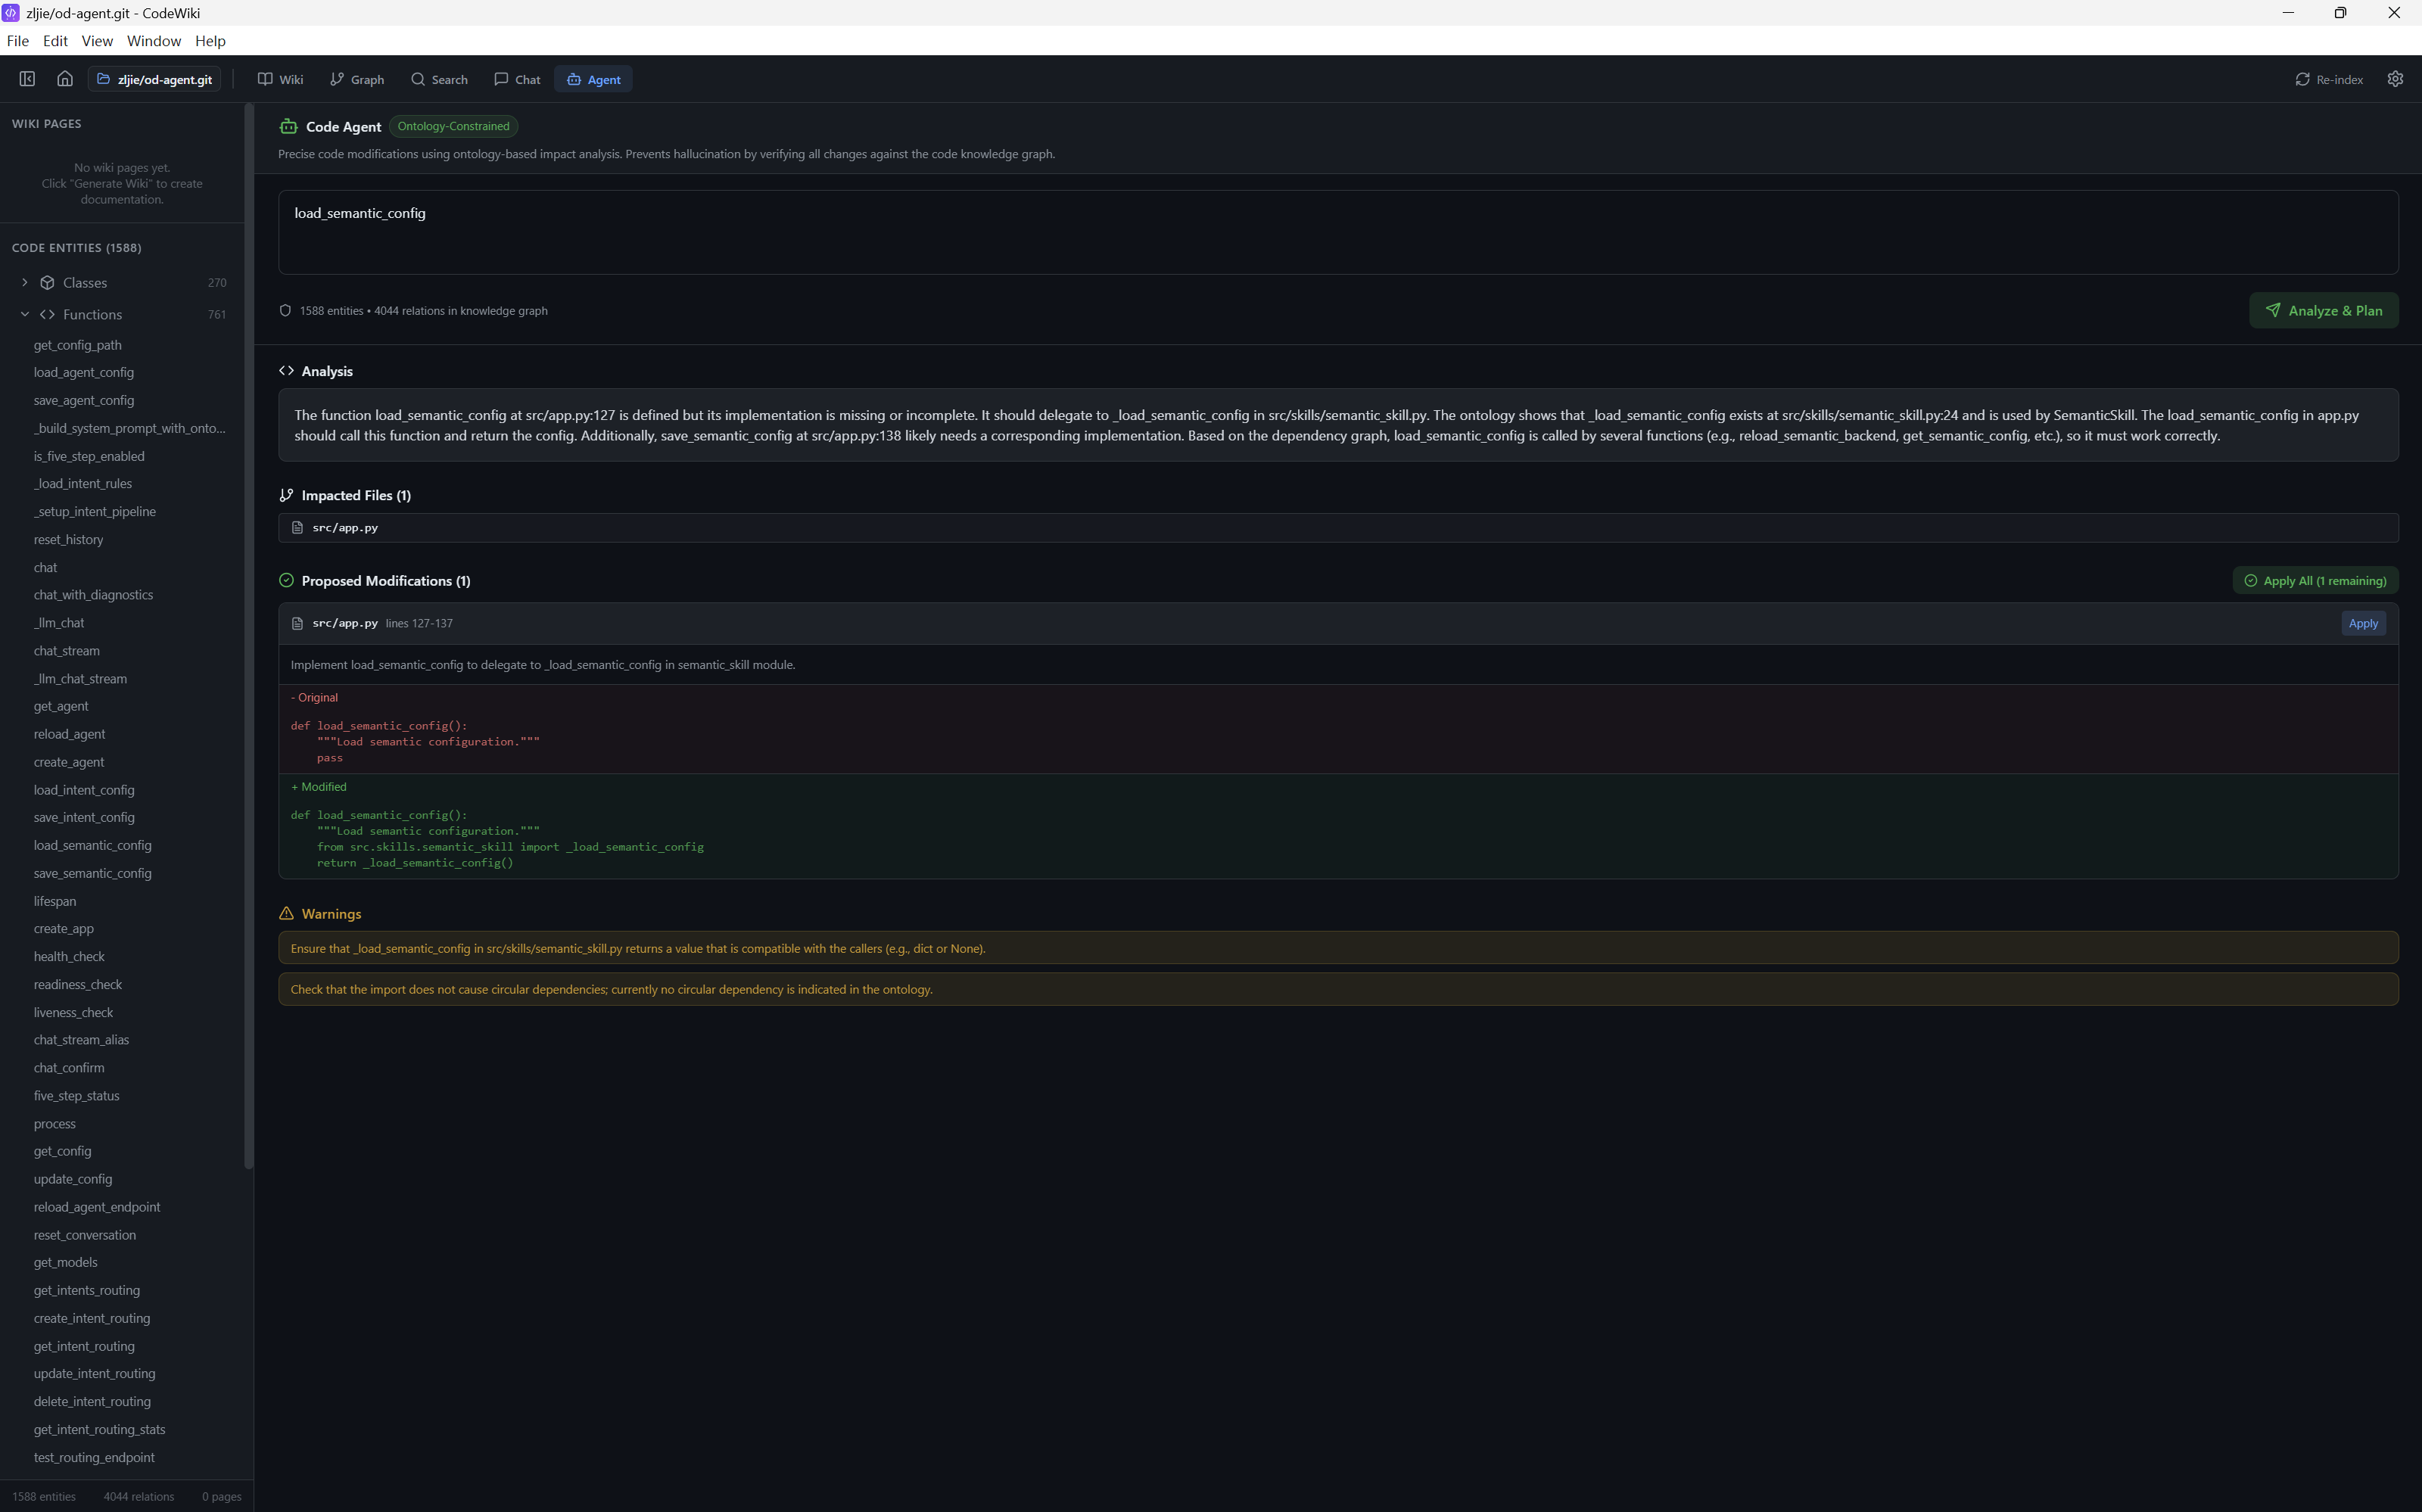The width and height of the screenshot is (2422, 1512).
Task: Click the Code Agent robot icon
Action: (288, 126)
